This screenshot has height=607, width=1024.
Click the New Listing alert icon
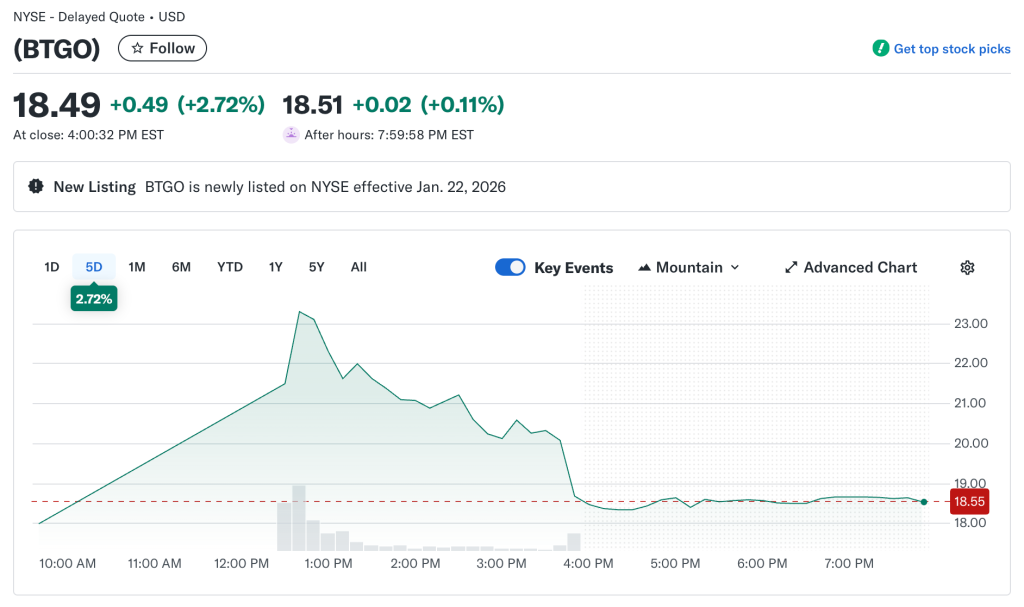pyautogui.click(x=36, y=187)
